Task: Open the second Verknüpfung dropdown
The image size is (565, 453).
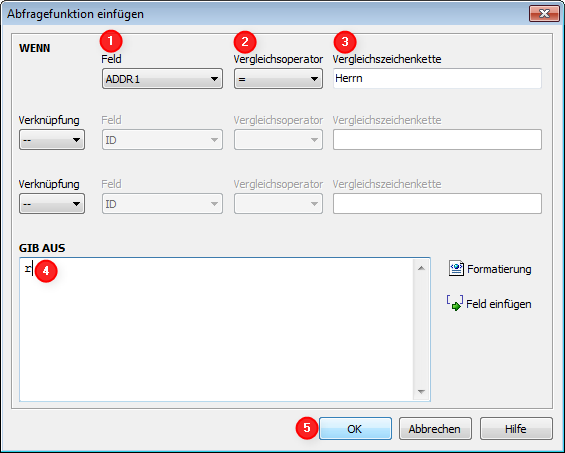Action: coord(52,204)
